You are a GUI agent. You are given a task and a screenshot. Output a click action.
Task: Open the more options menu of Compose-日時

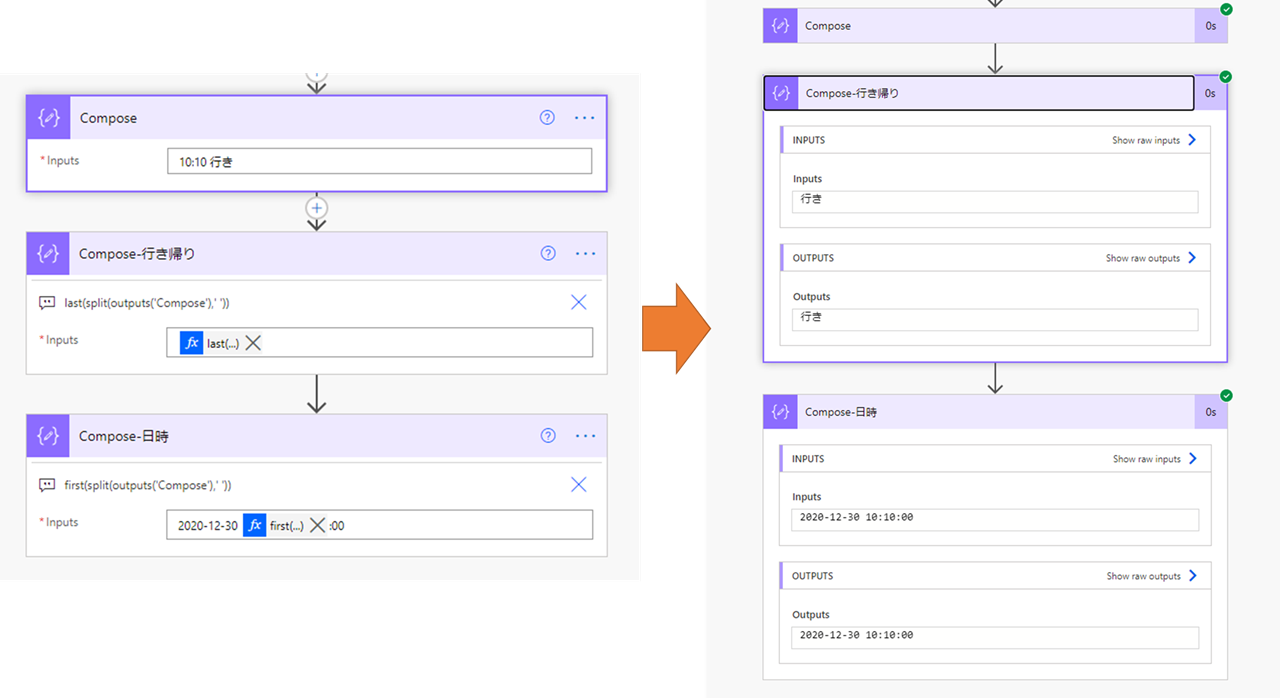585,435
